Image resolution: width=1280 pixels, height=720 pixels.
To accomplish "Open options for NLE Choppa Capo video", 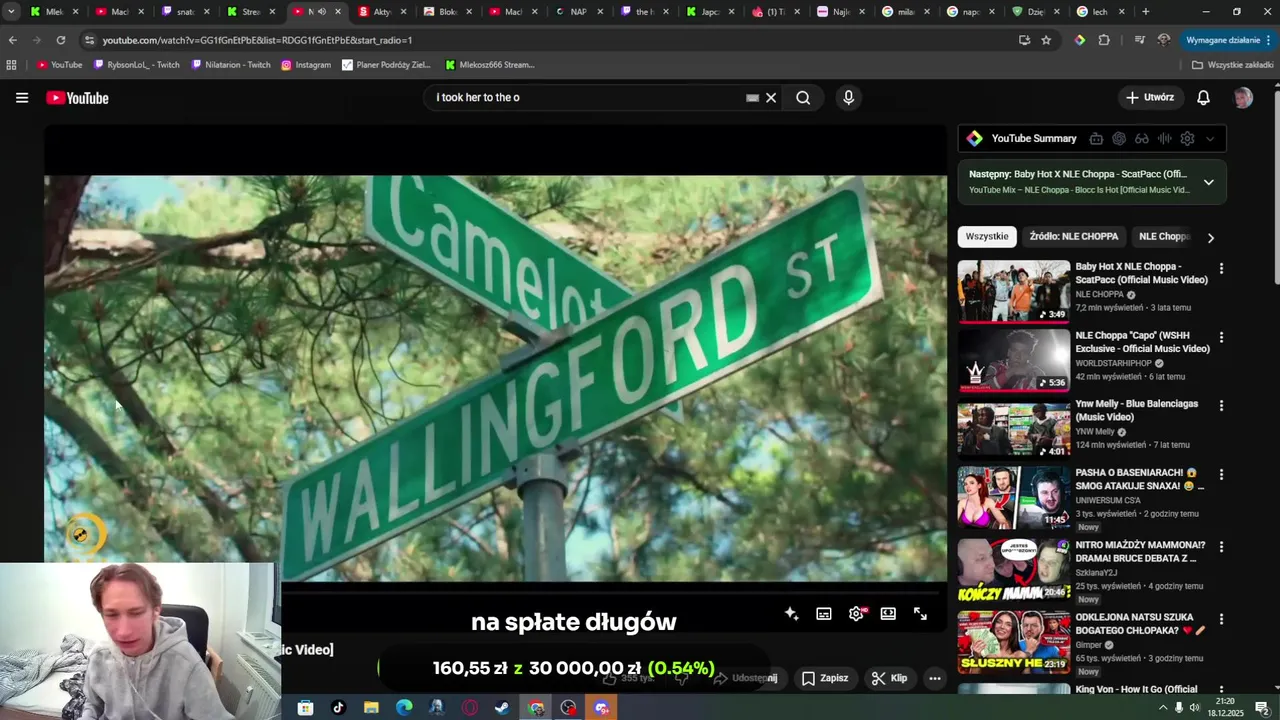I will click(x=1221, y=338).
